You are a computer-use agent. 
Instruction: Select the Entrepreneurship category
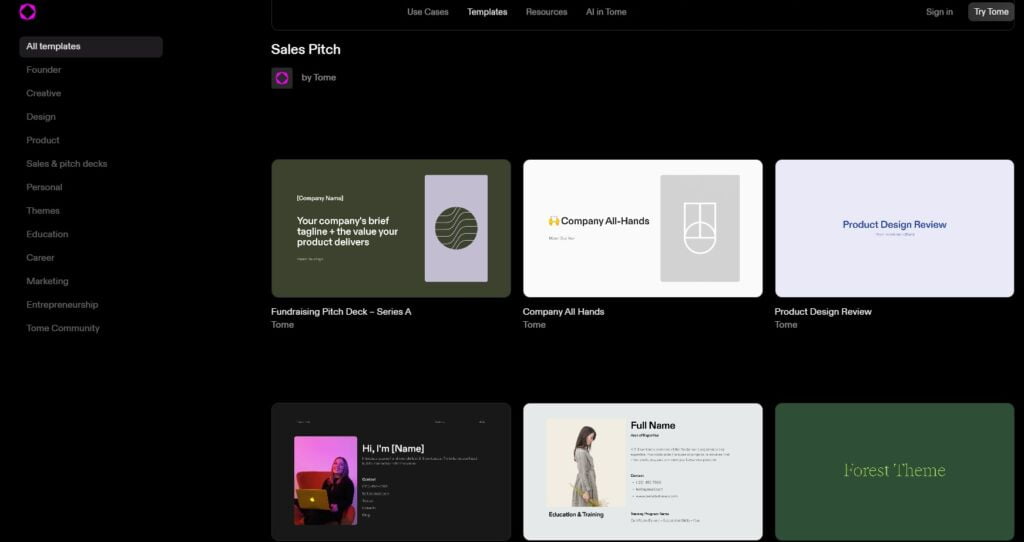pyautogui.click(x=62, y=305)
